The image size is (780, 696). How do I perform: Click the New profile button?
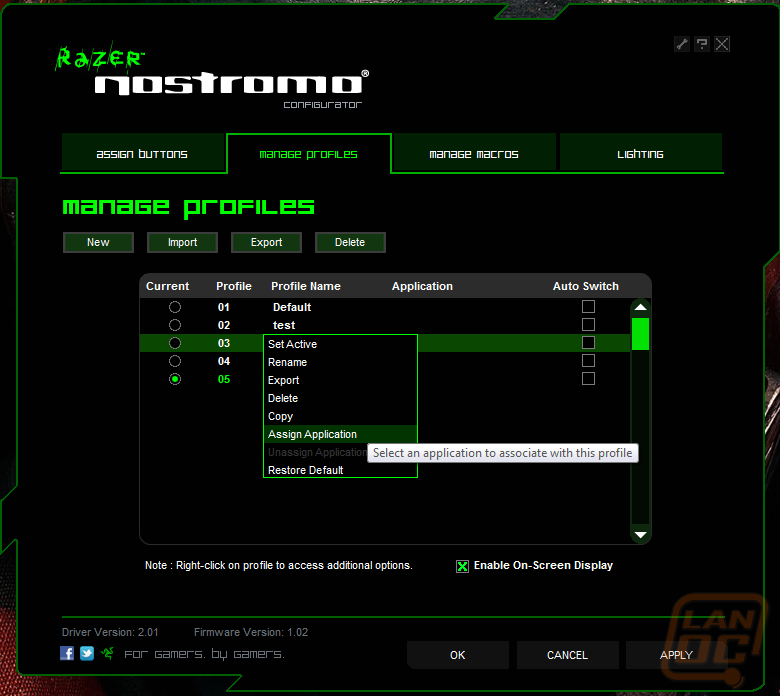click(x=98, y=242)
